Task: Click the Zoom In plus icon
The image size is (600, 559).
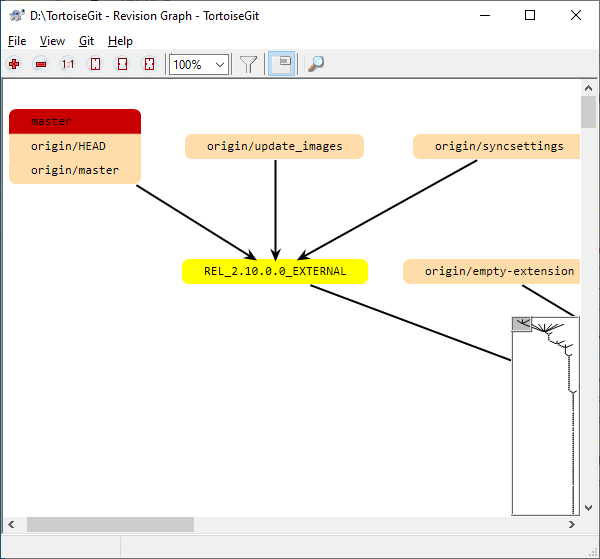Action: 14,64
